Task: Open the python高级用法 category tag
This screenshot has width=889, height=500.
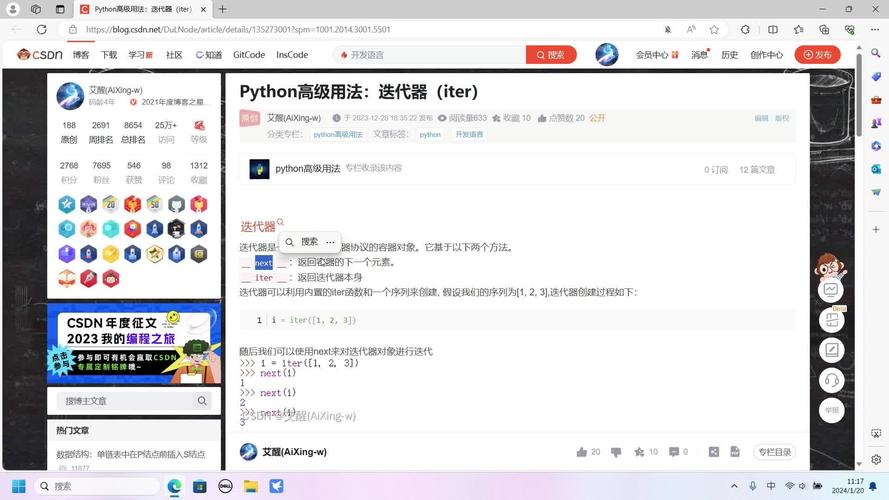Action: (337, 134)
